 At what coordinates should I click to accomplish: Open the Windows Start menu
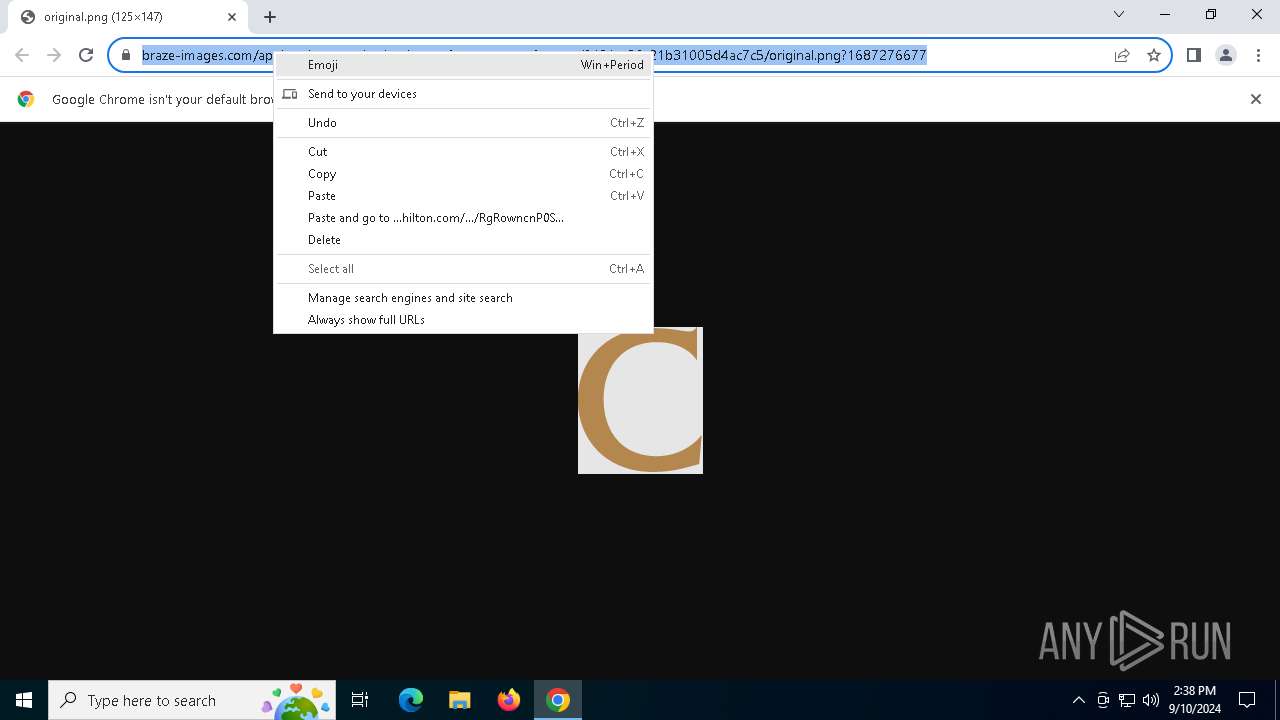point(24,700)
